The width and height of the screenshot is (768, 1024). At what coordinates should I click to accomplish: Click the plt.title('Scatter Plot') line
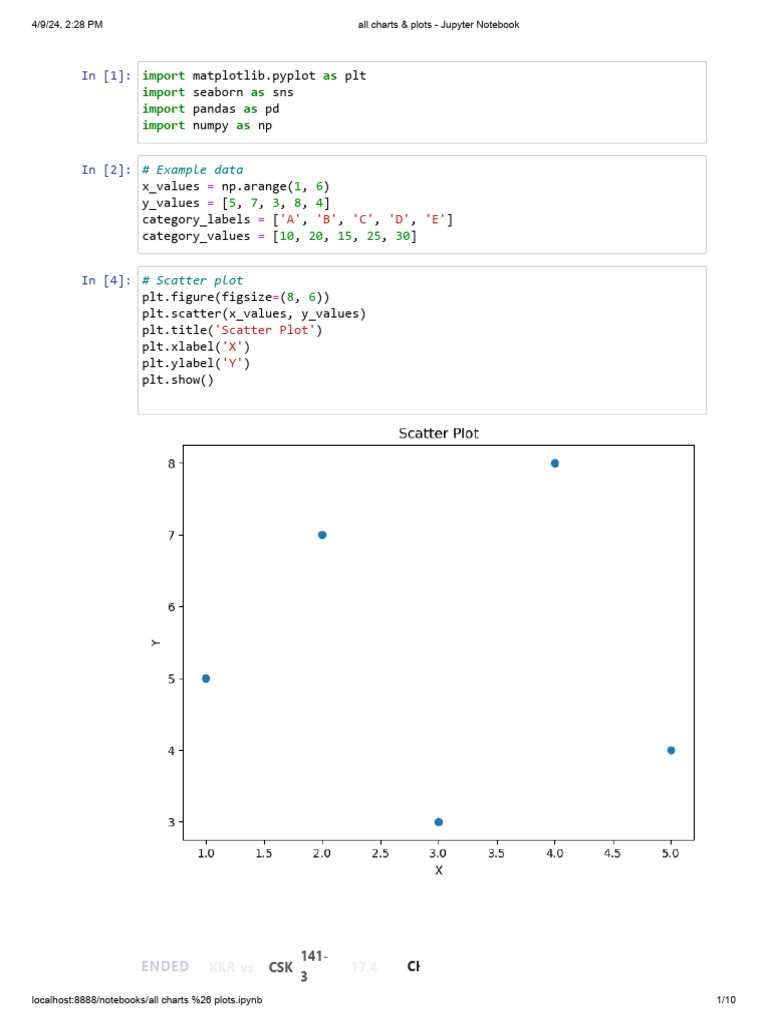click(232, 330)
